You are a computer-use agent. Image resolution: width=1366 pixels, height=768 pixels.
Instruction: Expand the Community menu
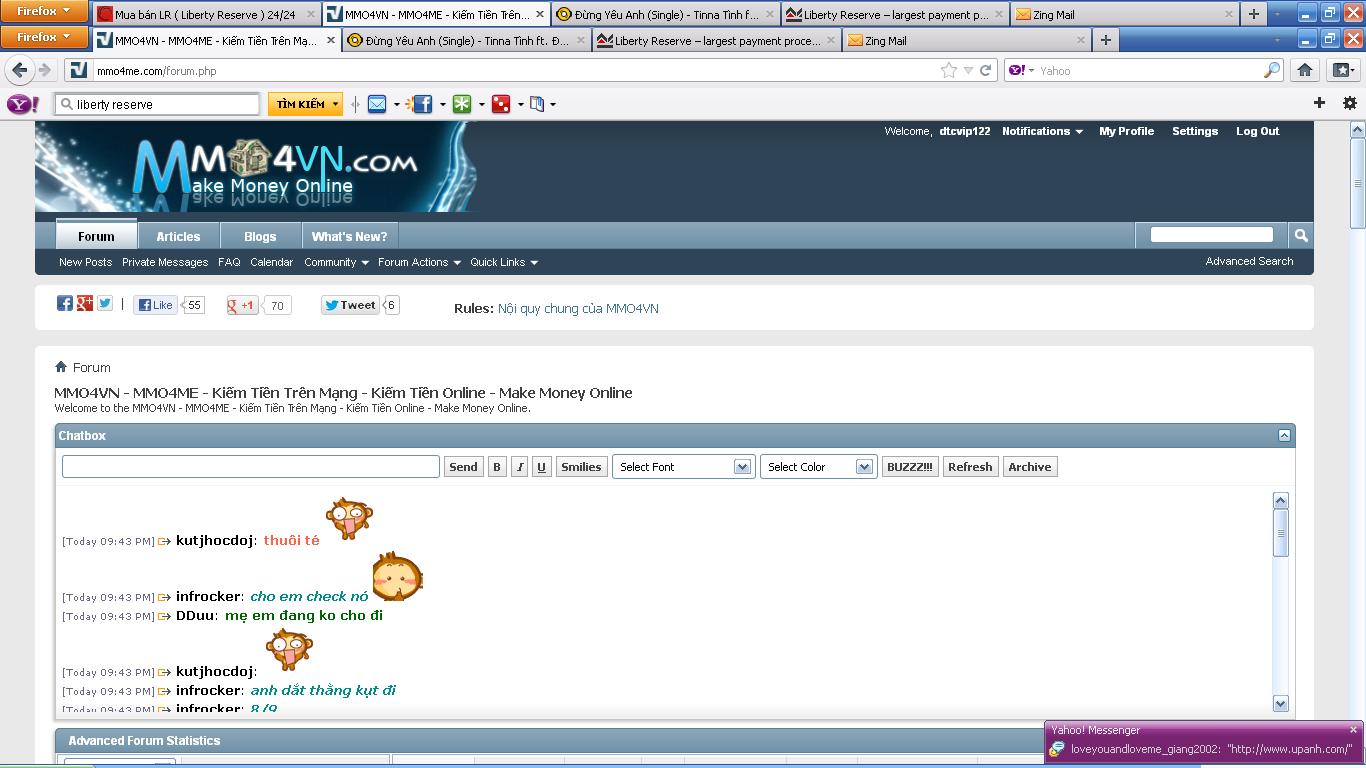pyautogui.click(x=336, y=262)
